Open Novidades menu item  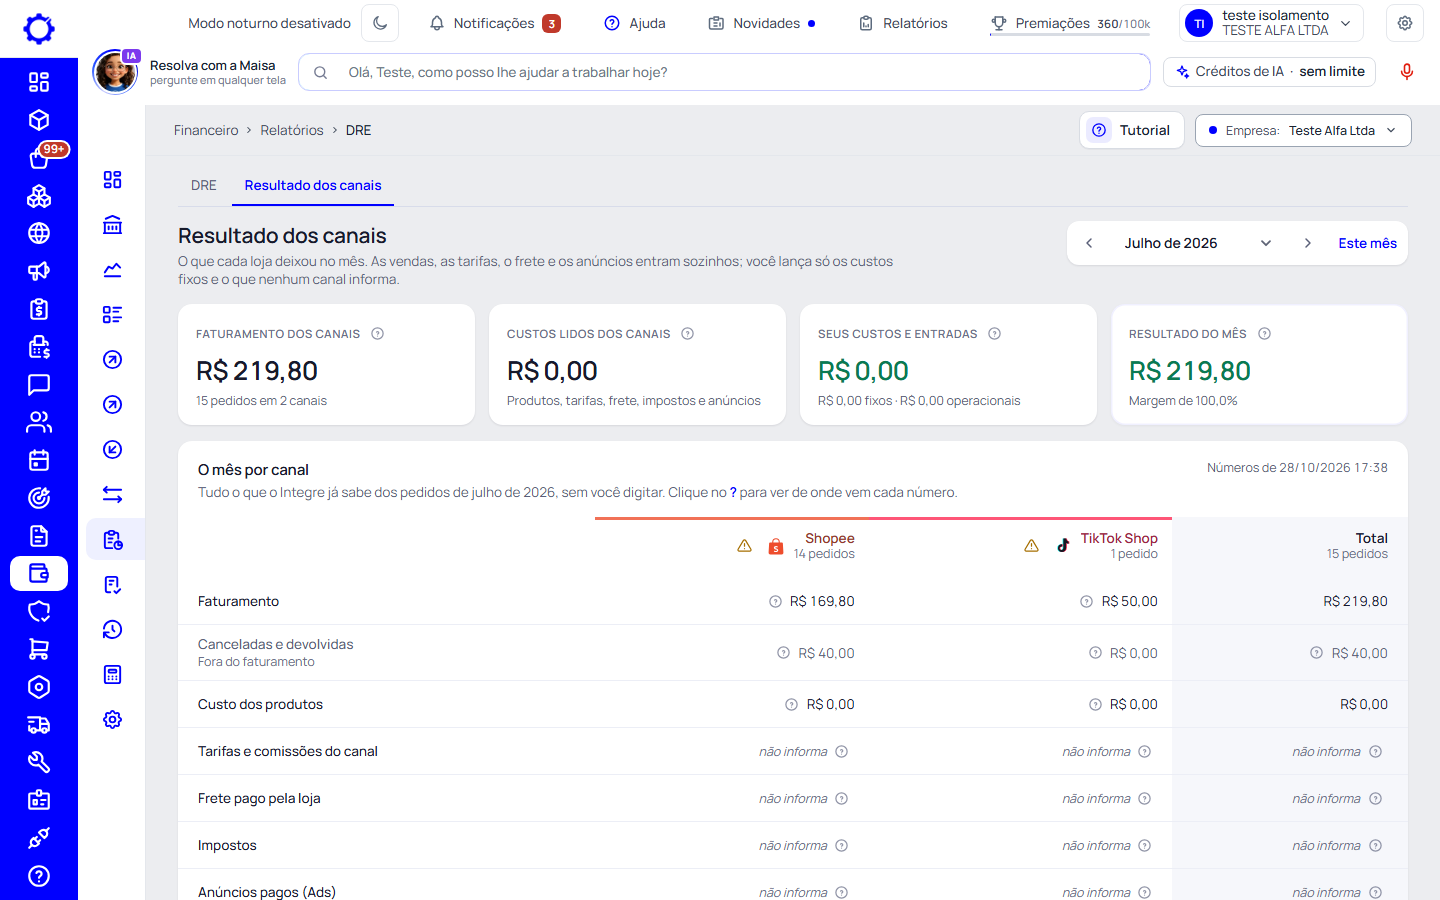(x=762, y=23)
